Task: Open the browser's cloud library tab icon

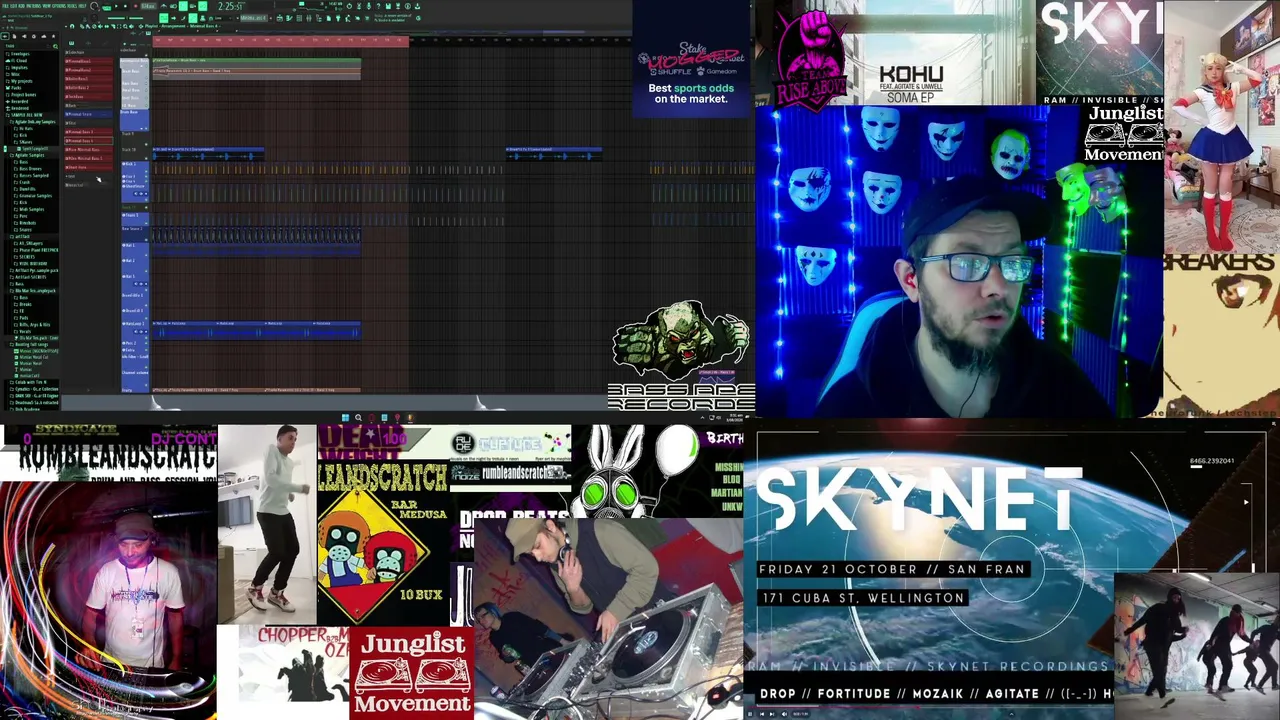Action: point(44,36)
